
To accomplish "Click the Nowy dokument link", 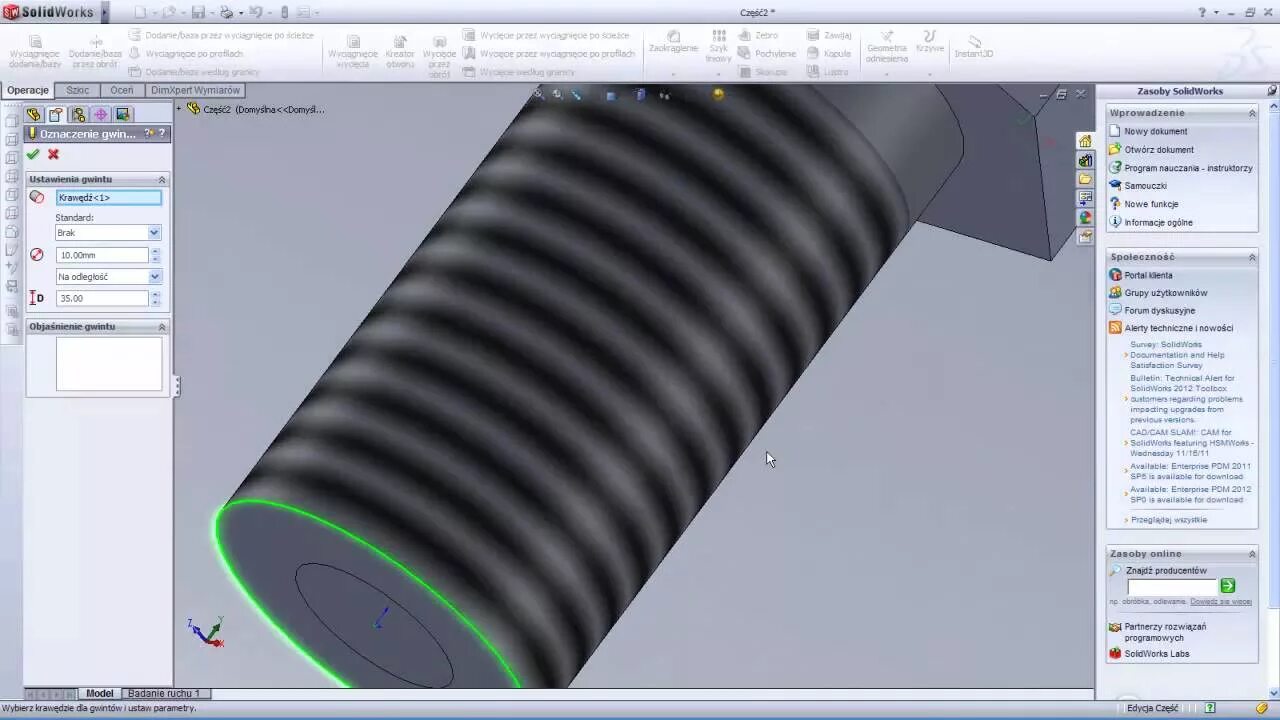I will [x=1155, y=131].
